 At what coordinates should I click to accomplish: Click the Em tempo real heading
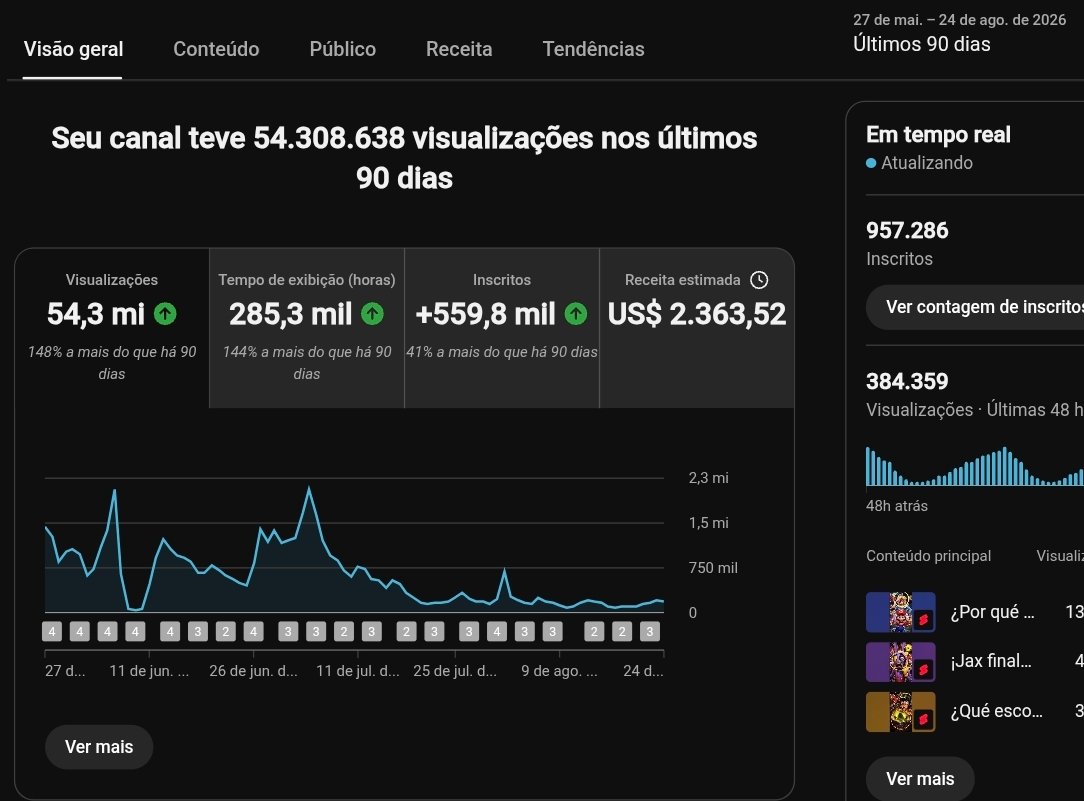[x=938, y=135]
